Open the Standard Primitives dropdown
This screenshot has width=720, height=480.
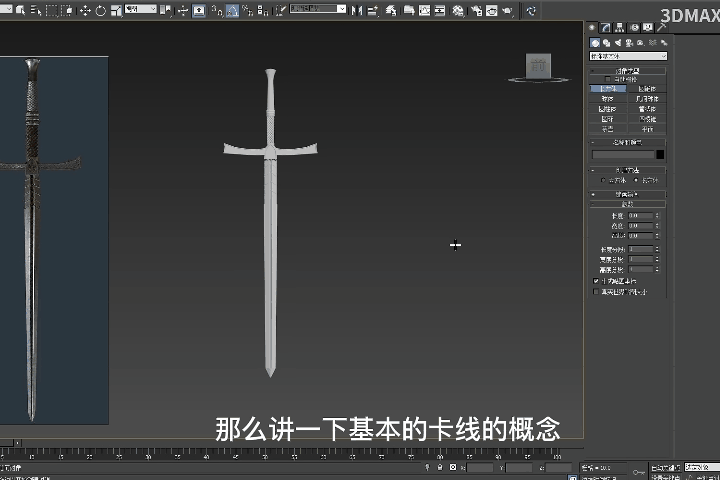(627, 56)
